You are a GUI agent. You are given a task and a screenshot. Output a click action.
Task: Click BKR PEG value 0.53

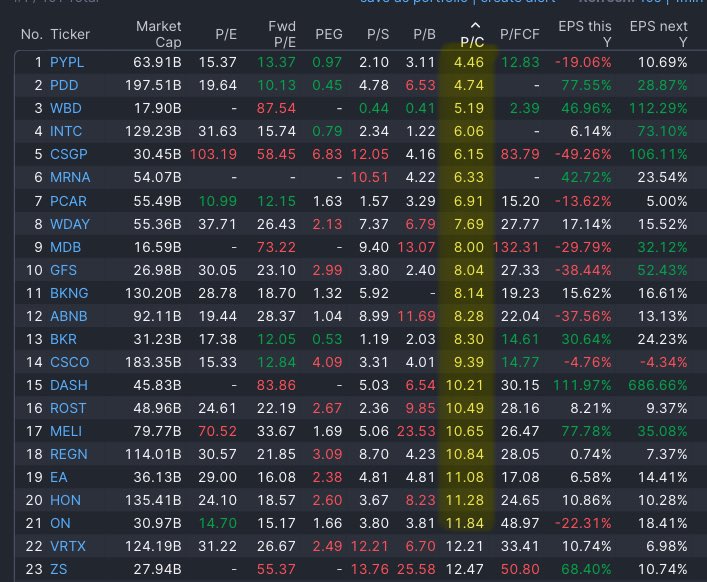point(327,339)
